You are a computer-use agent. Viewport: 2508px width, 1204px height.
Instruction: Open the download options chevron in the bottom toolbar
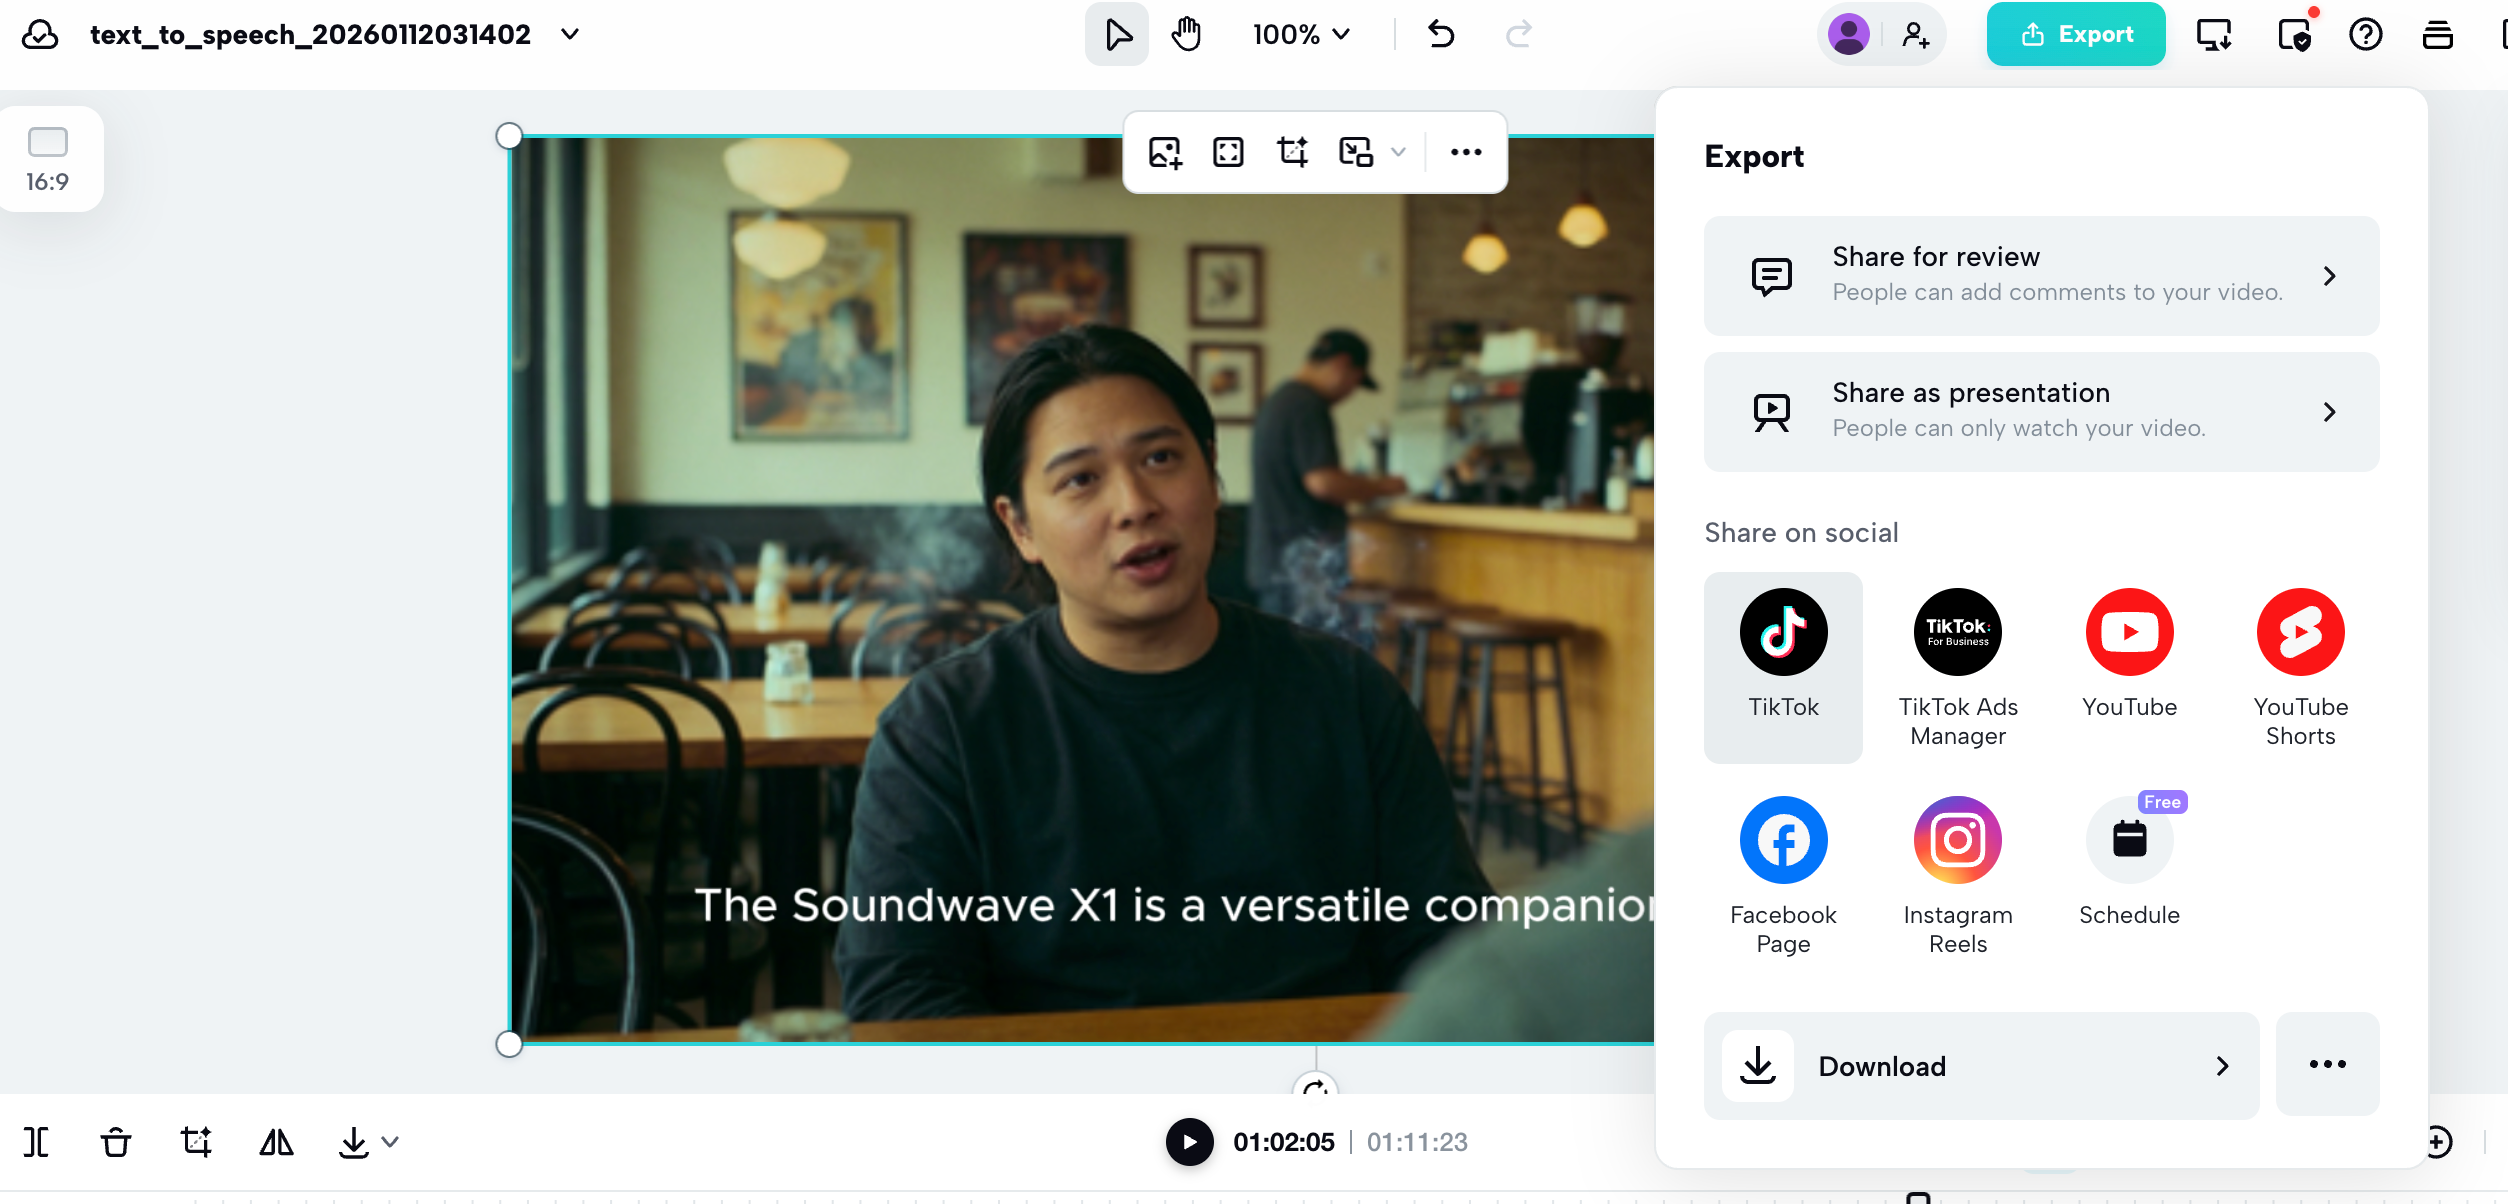(x=389, y=1141)
